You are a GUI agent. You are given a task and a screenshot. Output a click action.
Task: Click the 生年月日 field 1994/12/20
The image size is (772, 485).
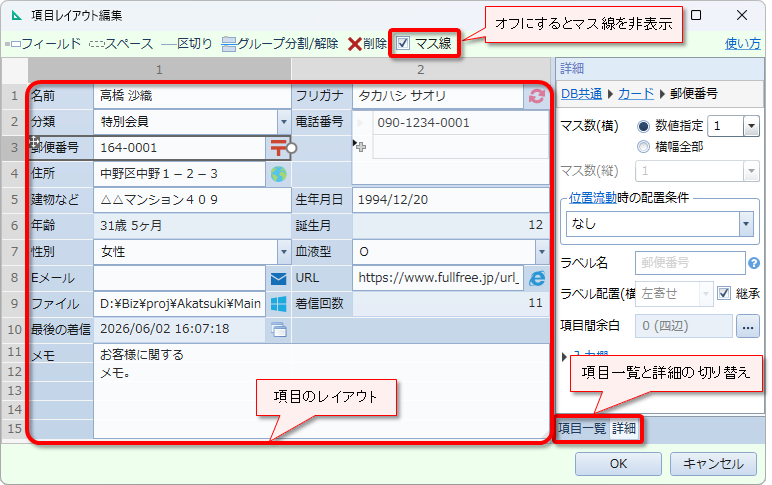[450, 199]
